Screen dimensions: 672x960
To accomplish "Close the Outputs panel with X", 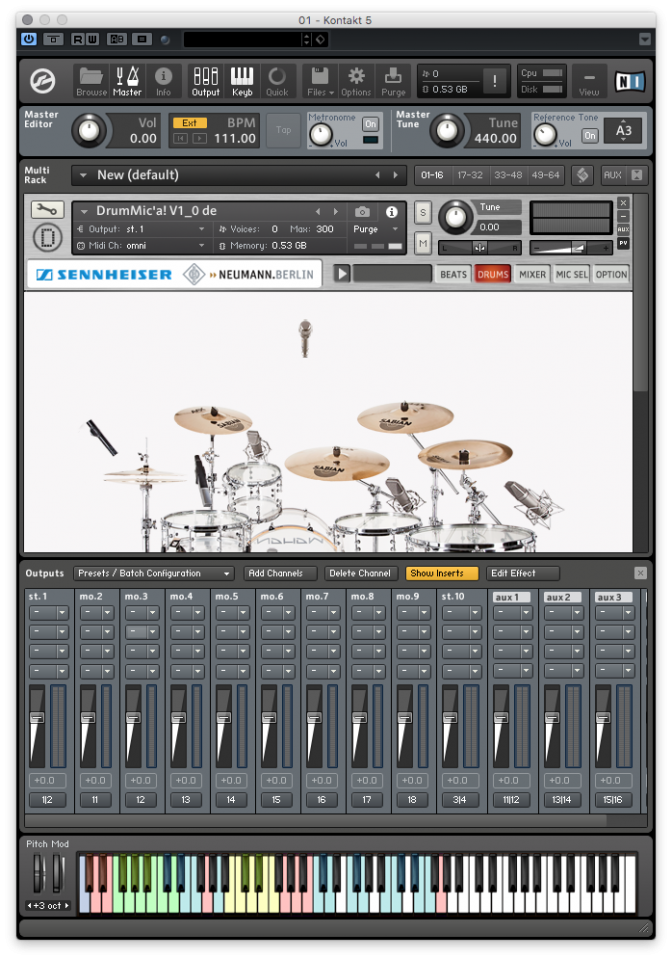I will pos(640,573).
